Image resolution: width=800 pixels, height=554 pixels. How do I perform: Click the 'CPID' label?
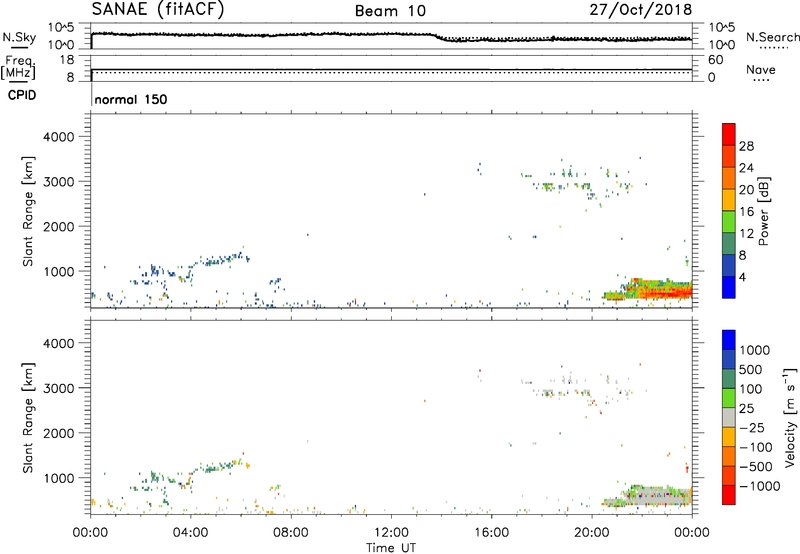coord(22,95)
